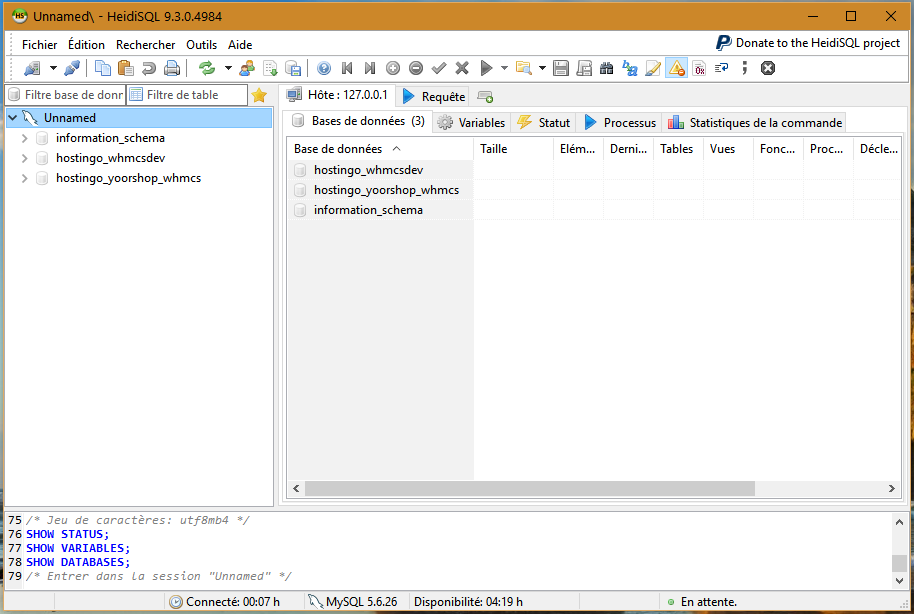Sort by Base de données column header

(380, 149)
